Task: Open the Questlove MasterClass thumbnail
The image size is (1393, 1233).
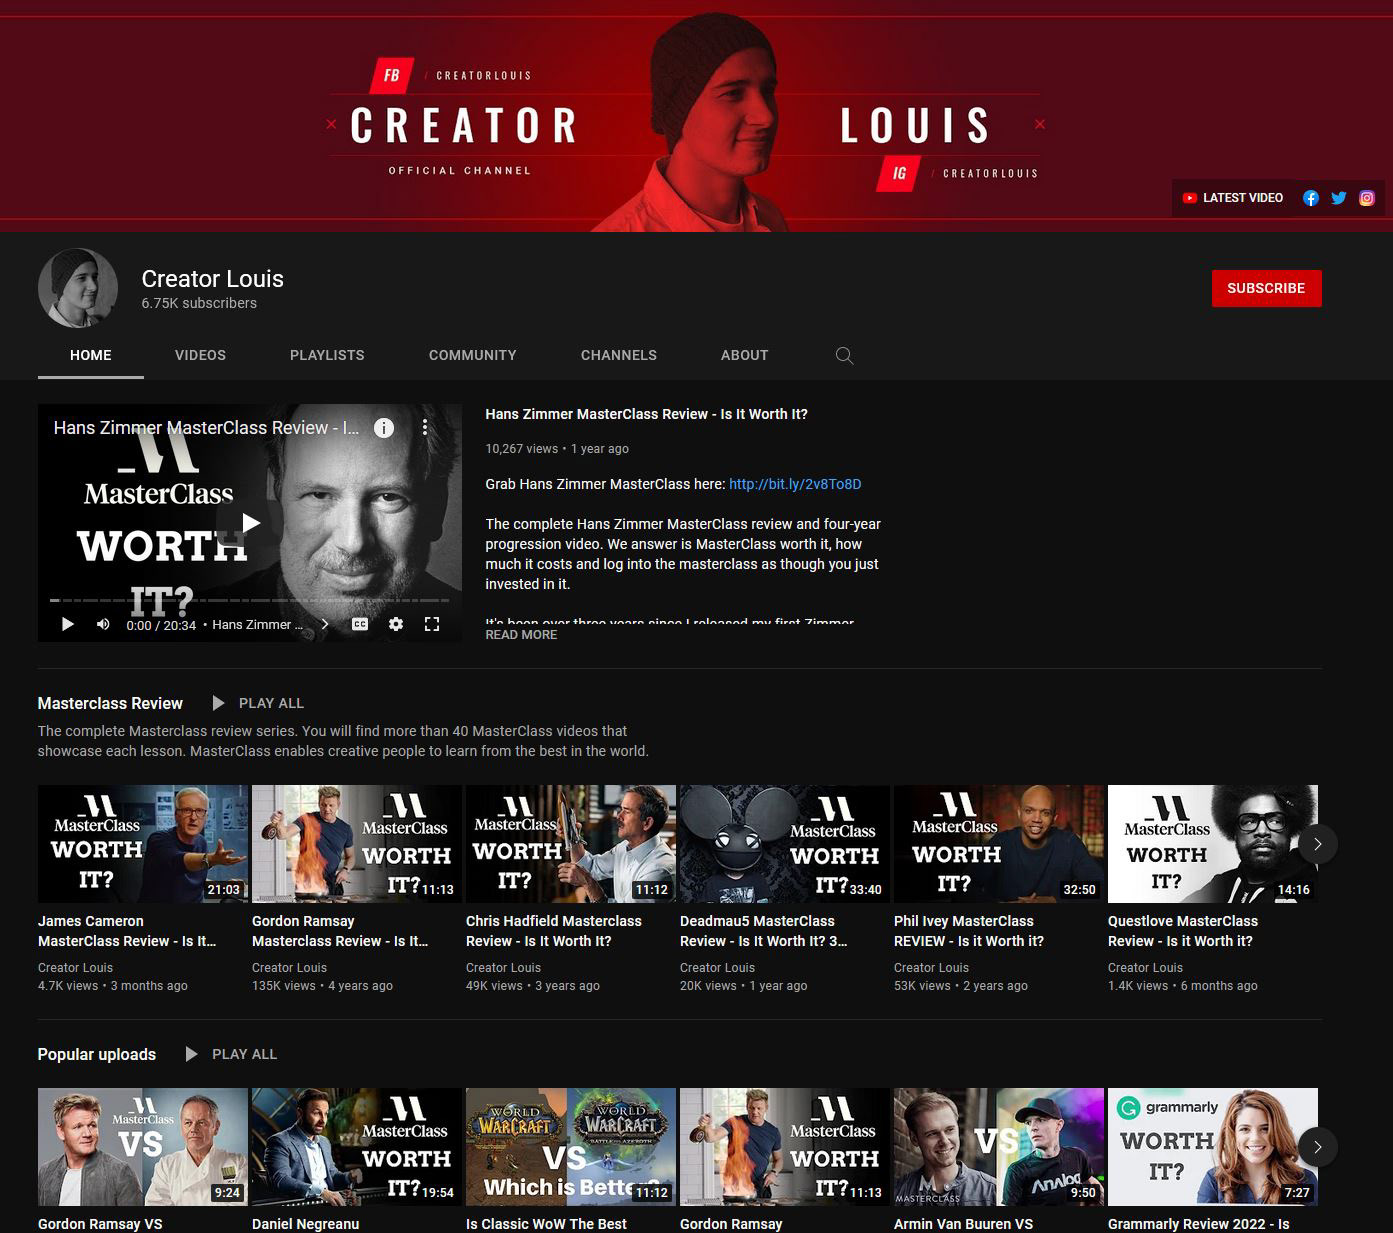Action: 1213,844
